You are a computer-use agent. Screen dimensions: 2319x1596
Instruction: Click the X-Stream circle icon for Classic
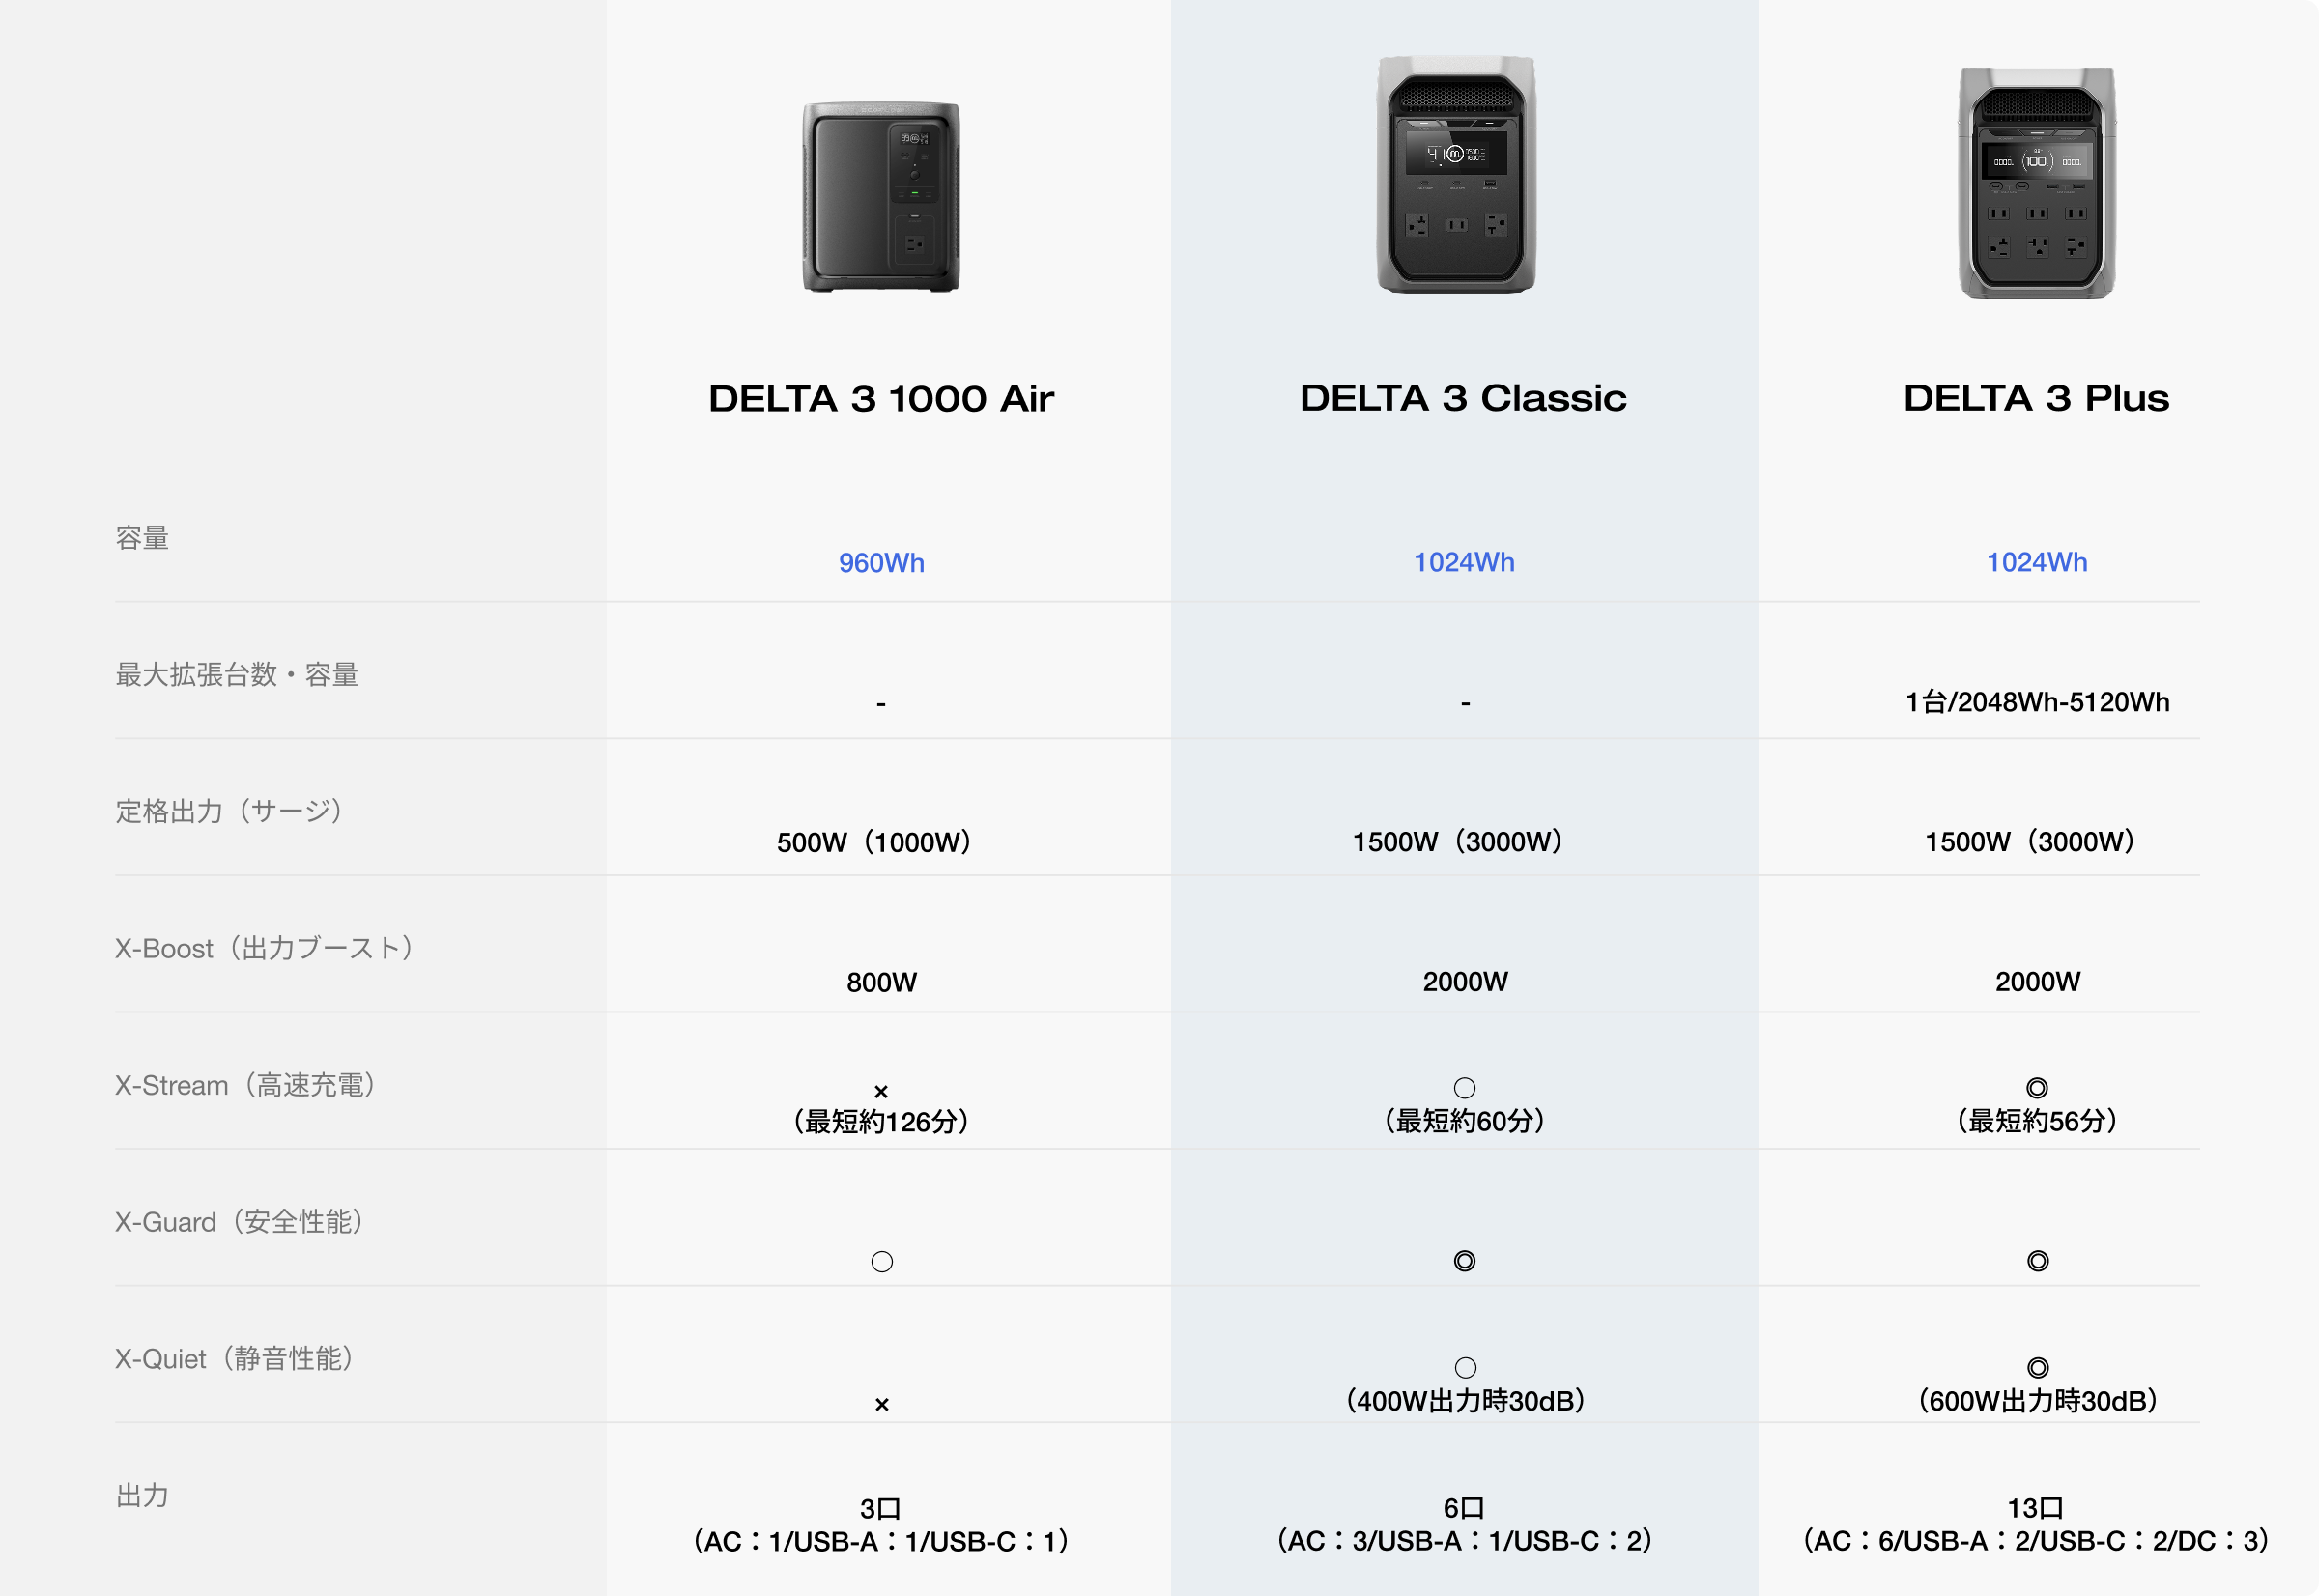pos(1464,1087)
